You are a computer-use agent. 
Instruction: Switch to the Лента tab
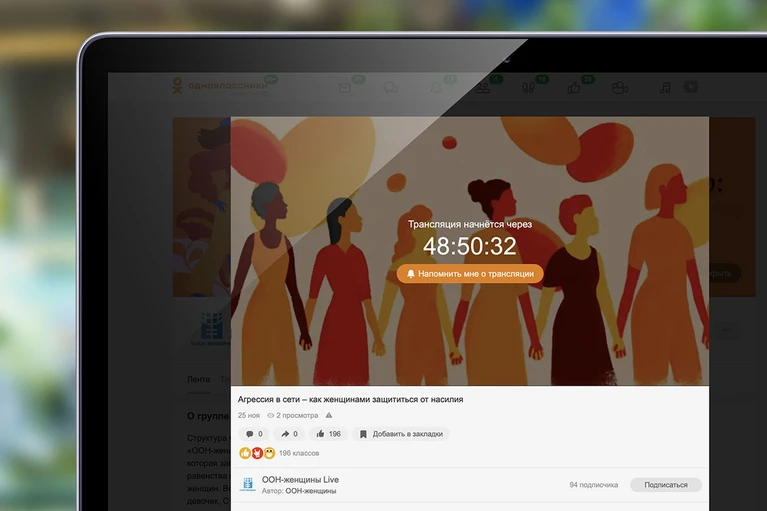[x=199, y=379]
